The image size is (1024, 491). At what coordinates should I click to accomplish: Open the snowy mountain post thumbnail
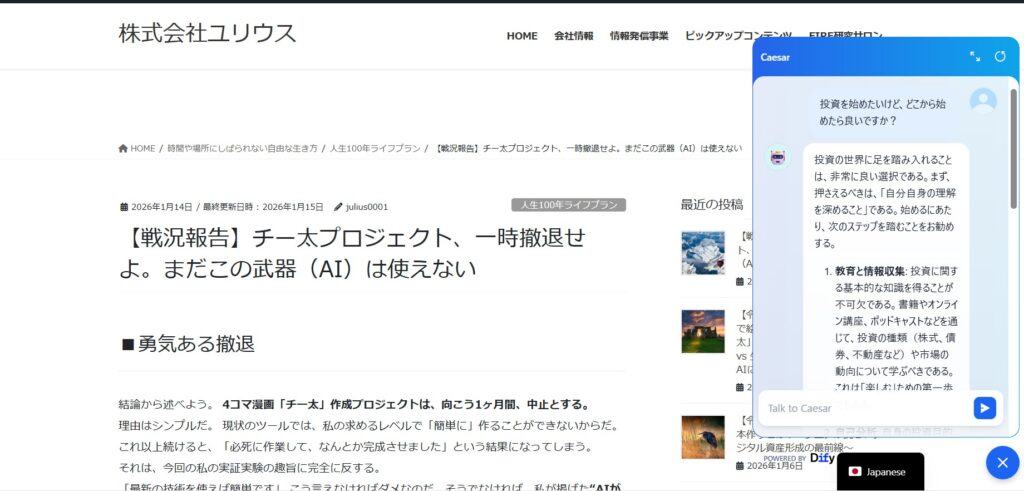(702, 253)
